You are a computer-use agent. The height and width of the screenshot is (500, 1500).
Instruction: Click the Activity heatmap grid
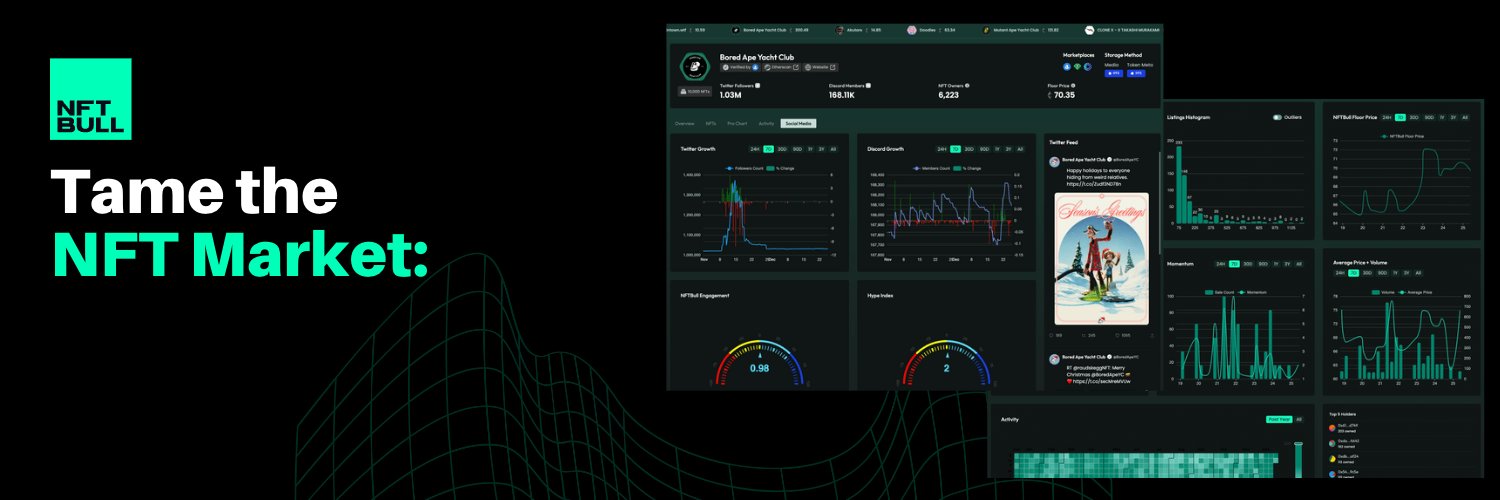point(1145,464)
